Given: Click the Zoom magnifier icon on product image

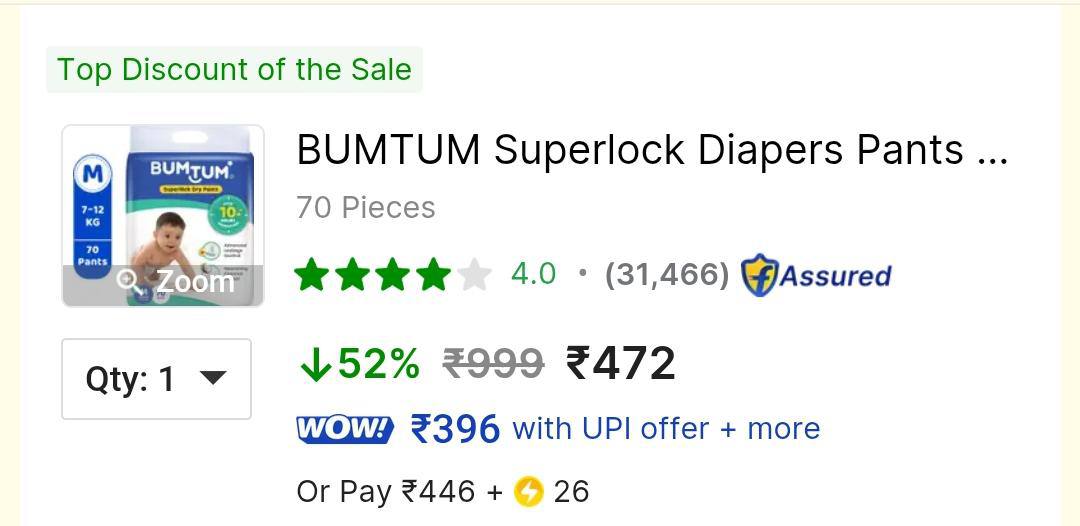Looking at the screenshot, I should click(x=129, y=281).
